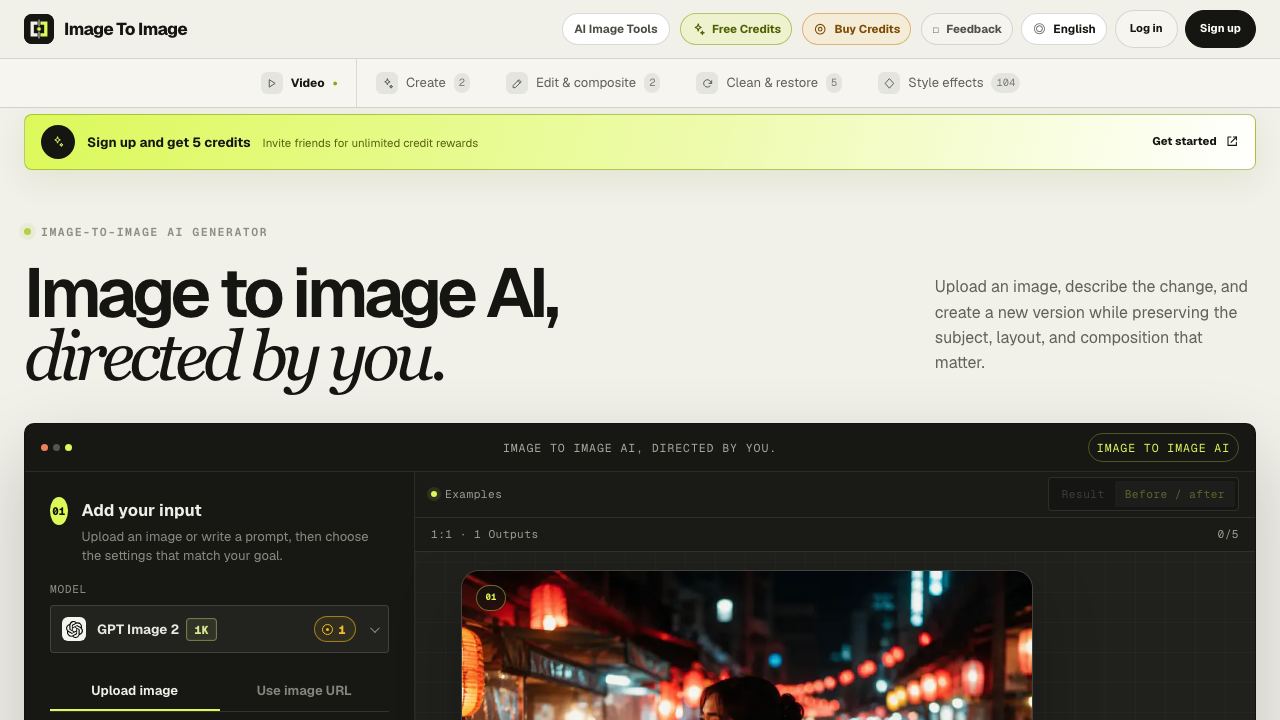Click the GPT Image 2 OpenAI logo
The image size is (1280, 720).
(x=74, y=629)
